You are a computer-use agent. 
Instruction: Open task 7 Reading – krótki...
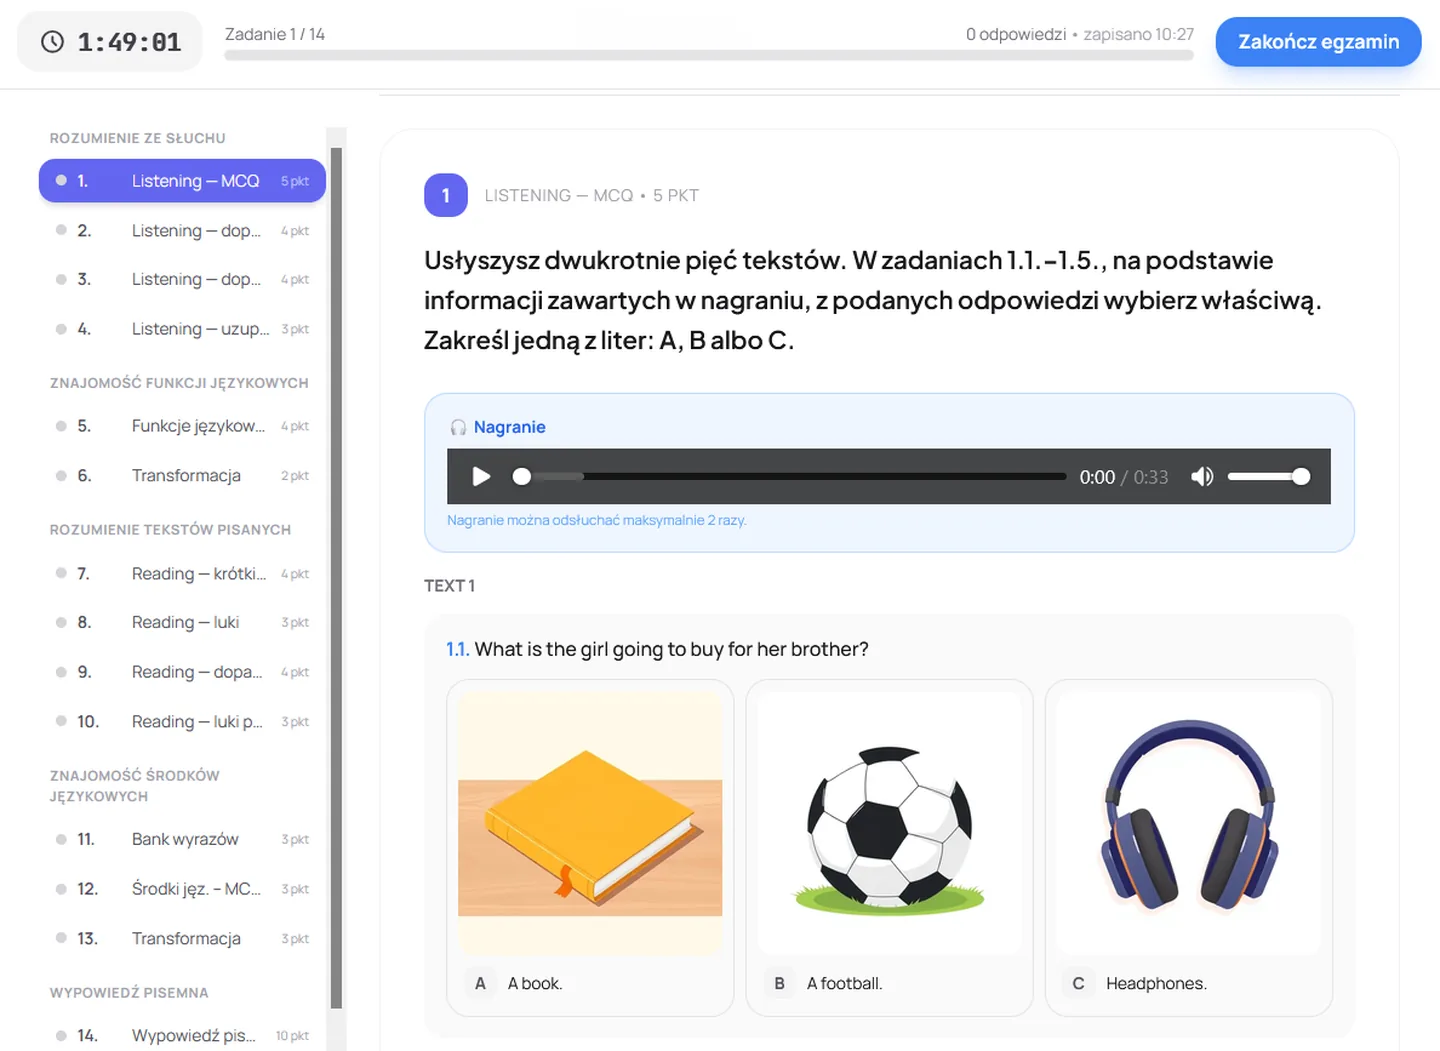[x=182, y=574]
